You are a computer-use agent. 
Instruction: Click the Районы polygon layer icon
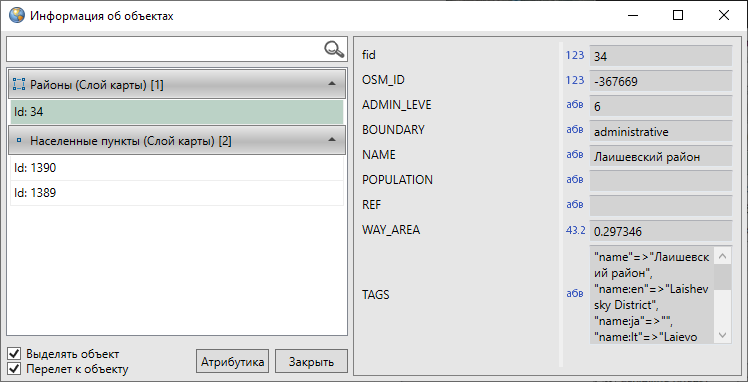(x=19, y=85)
